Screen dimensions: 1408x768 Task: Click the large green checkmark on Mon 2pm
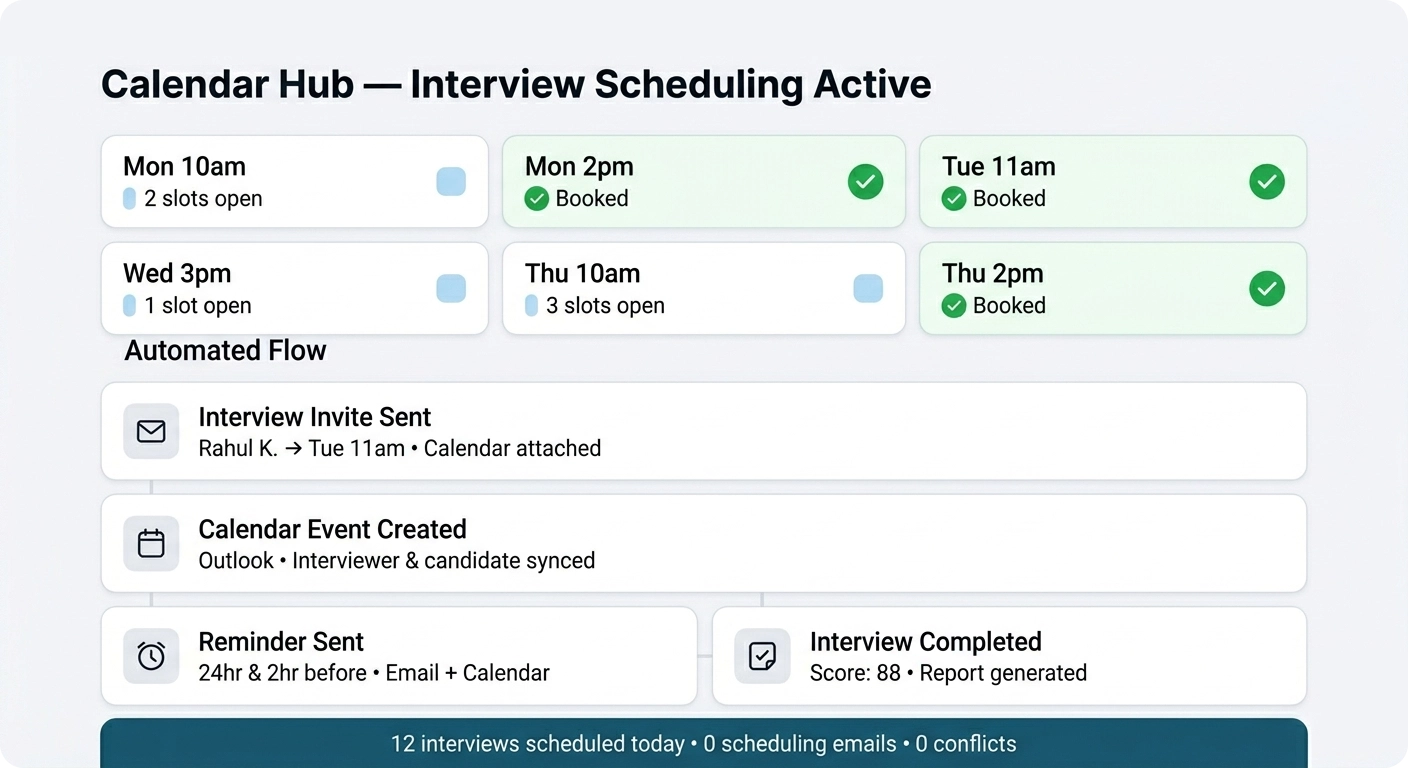coord(865,182)
